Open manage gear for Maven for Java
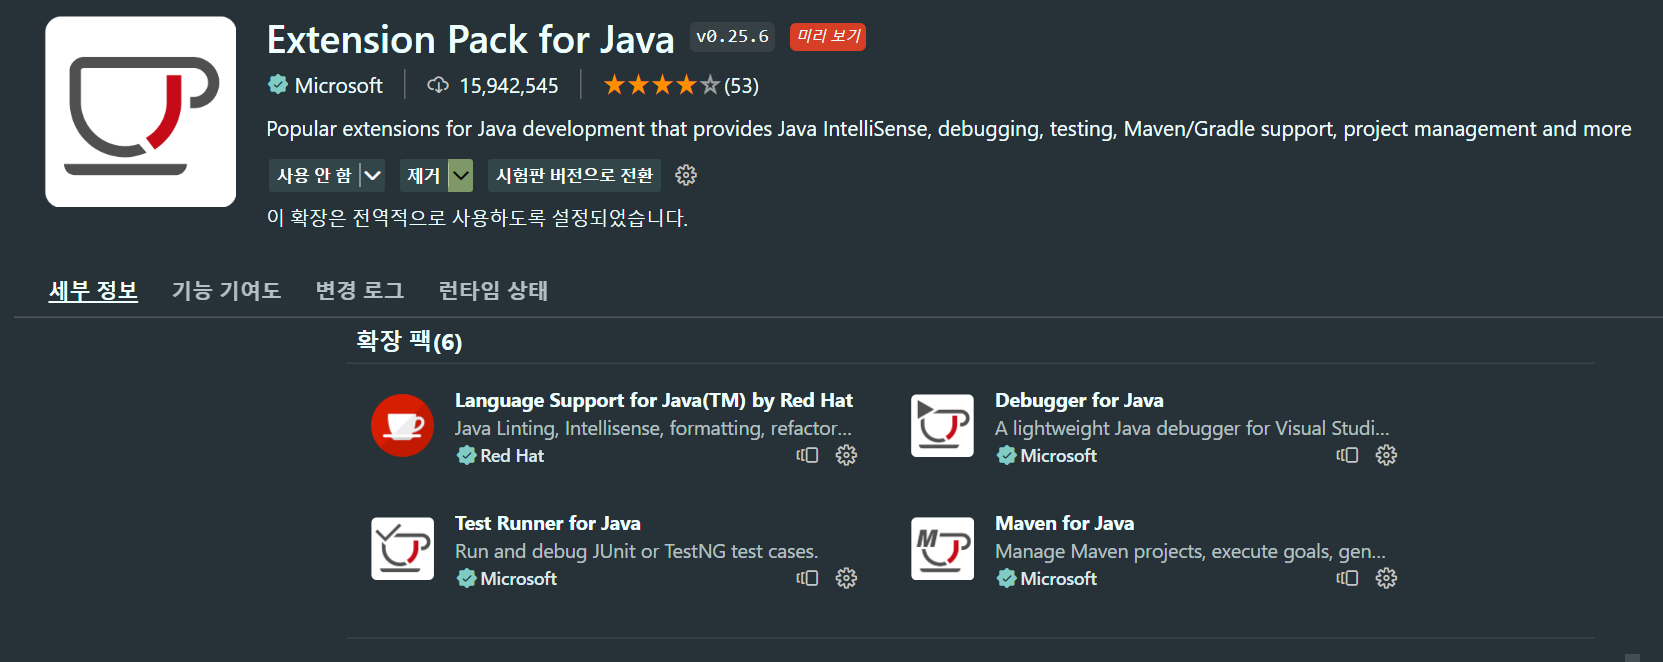Screen dimensions: 1663x662 point(1386,578)
